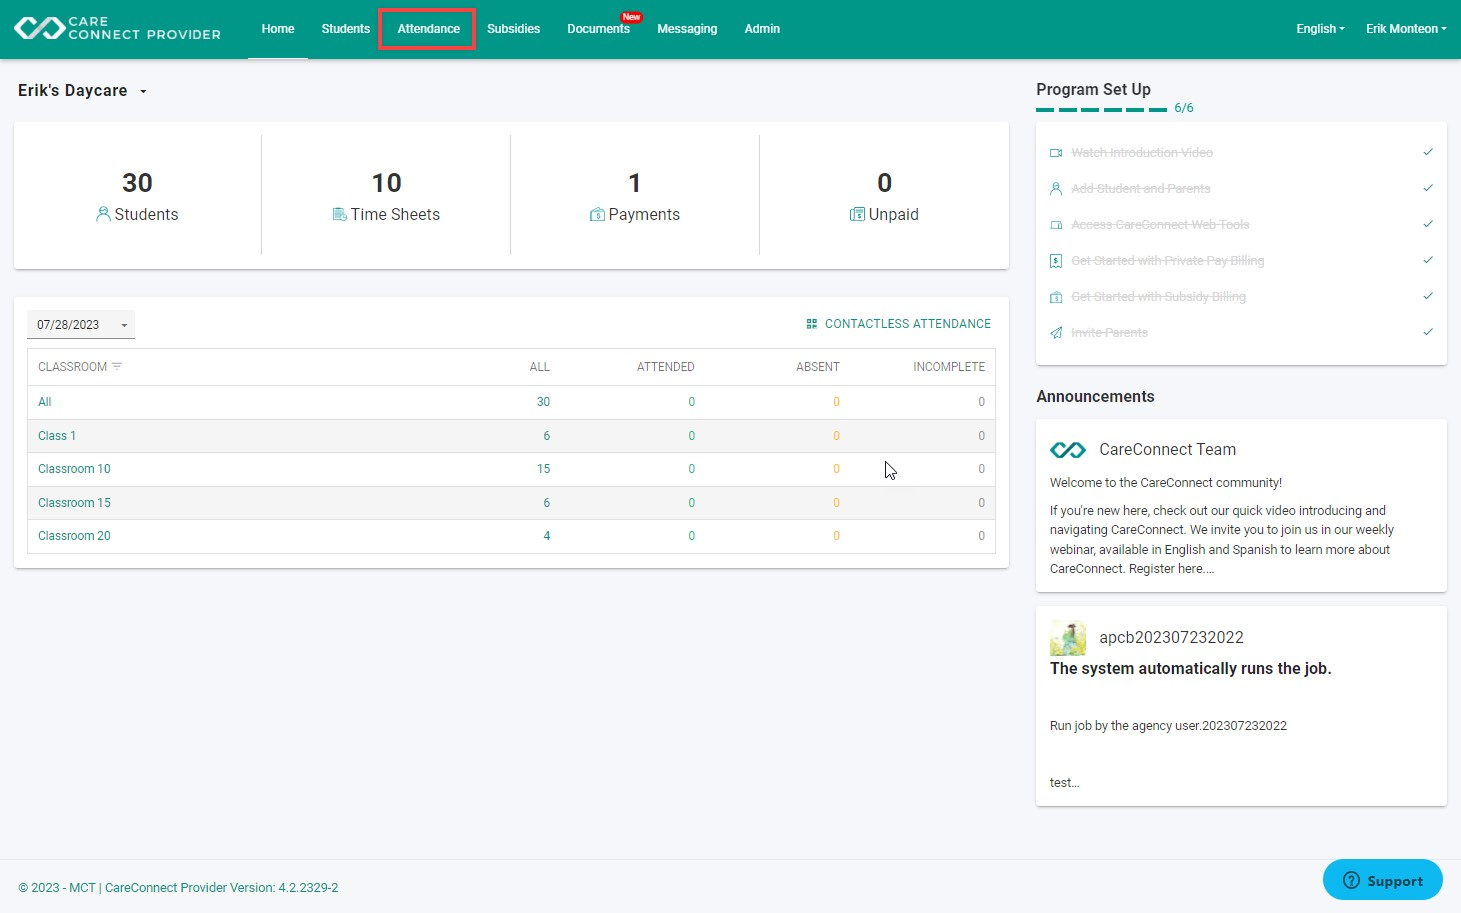
Task: Open the Subsidies menu
Action: click(513, 29)
